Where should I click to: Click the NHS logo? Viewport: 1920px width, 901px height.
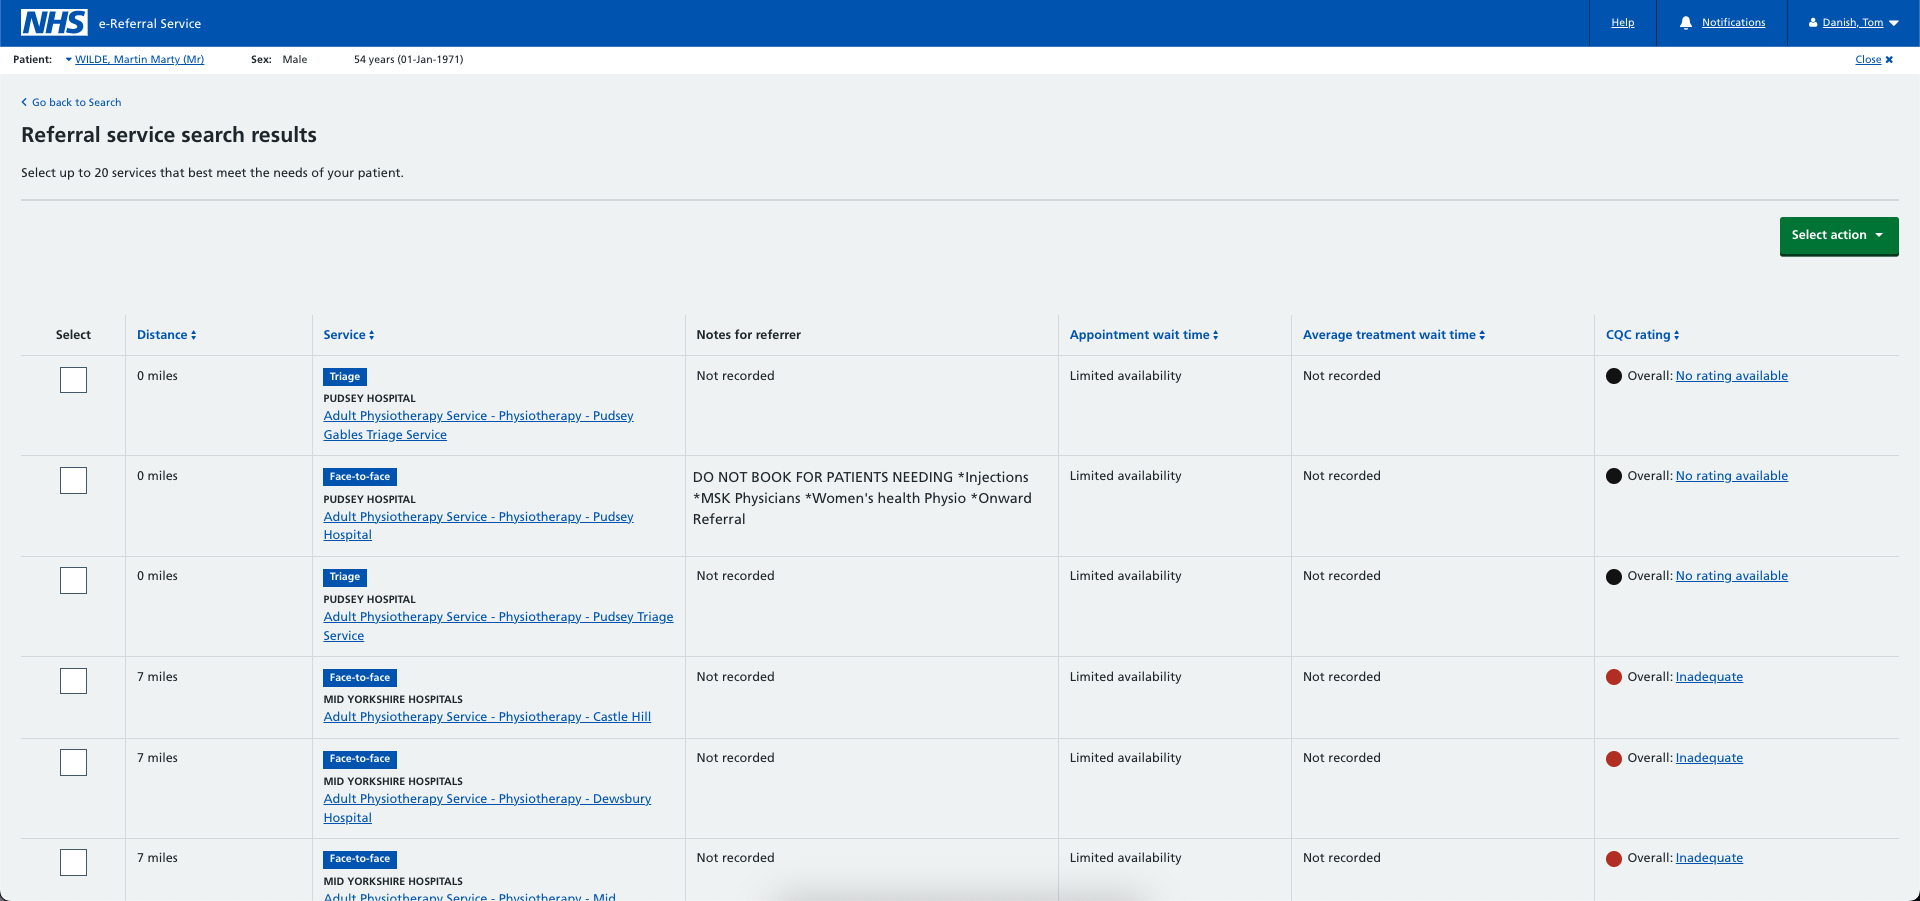(x=54, y=22)
